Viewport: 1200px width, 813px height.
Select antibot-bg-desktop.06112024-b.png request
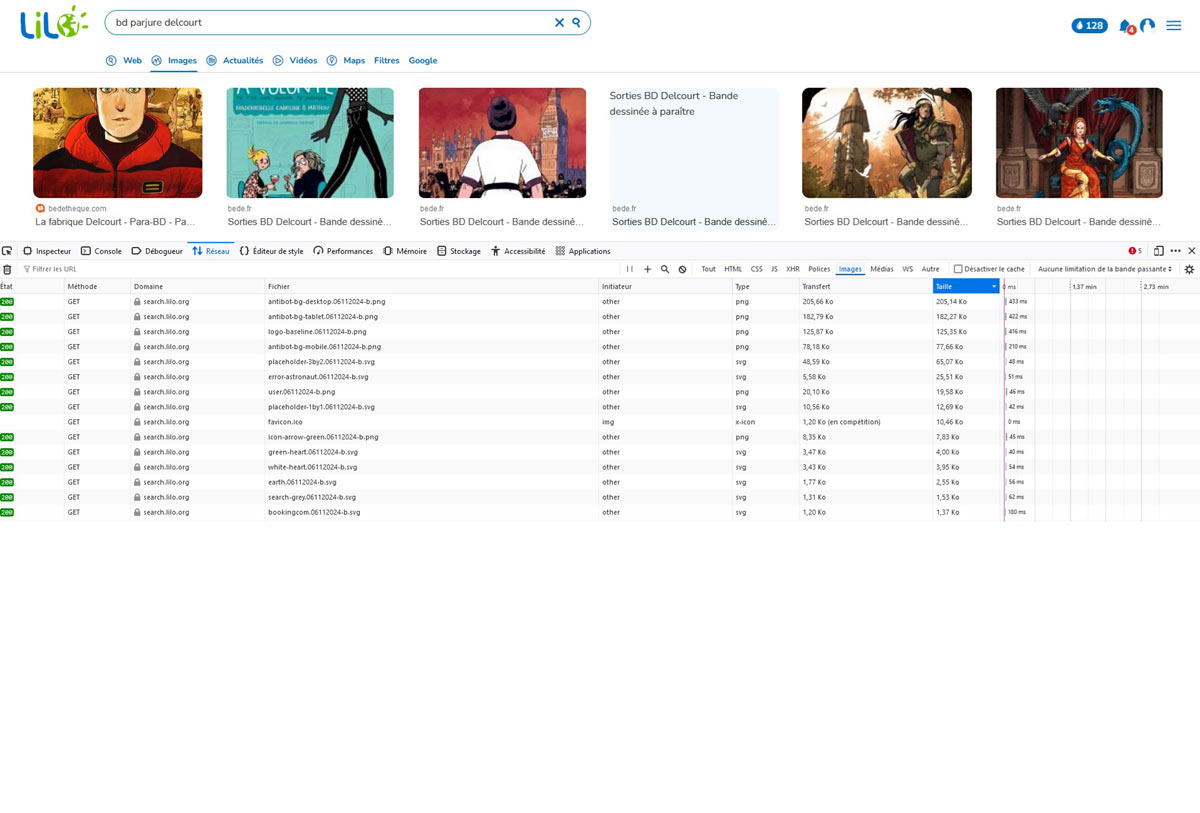click(x=600, y=302)
